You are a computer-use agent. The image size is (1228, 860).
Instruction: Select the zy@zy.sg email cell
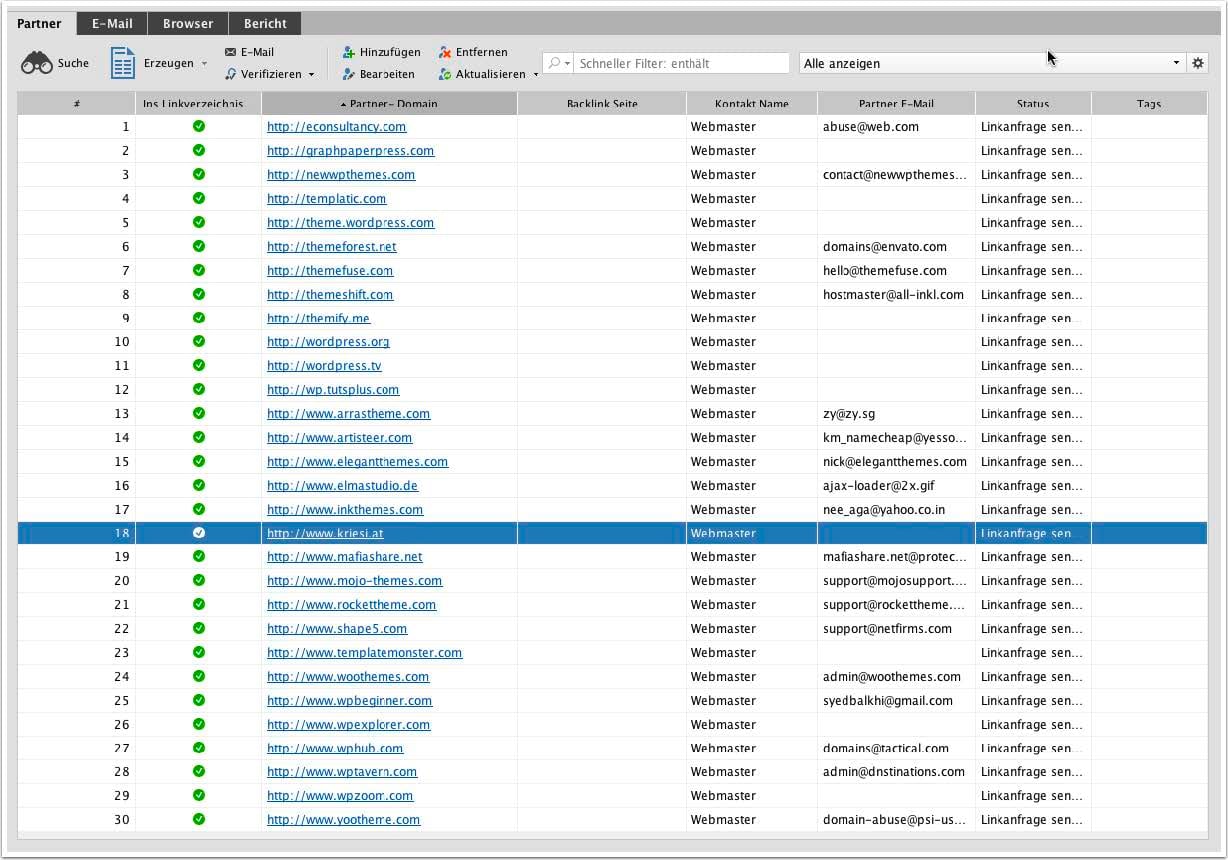tap(896, 414)
